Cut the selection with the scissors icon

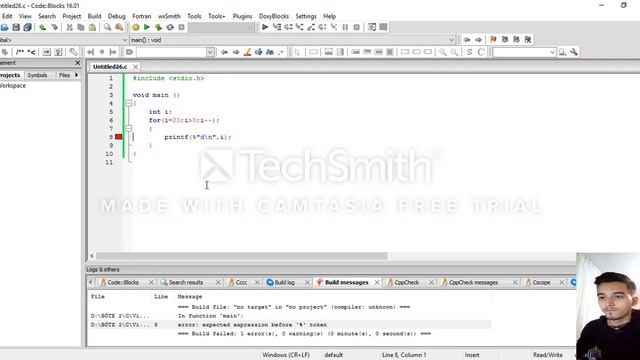69,27
